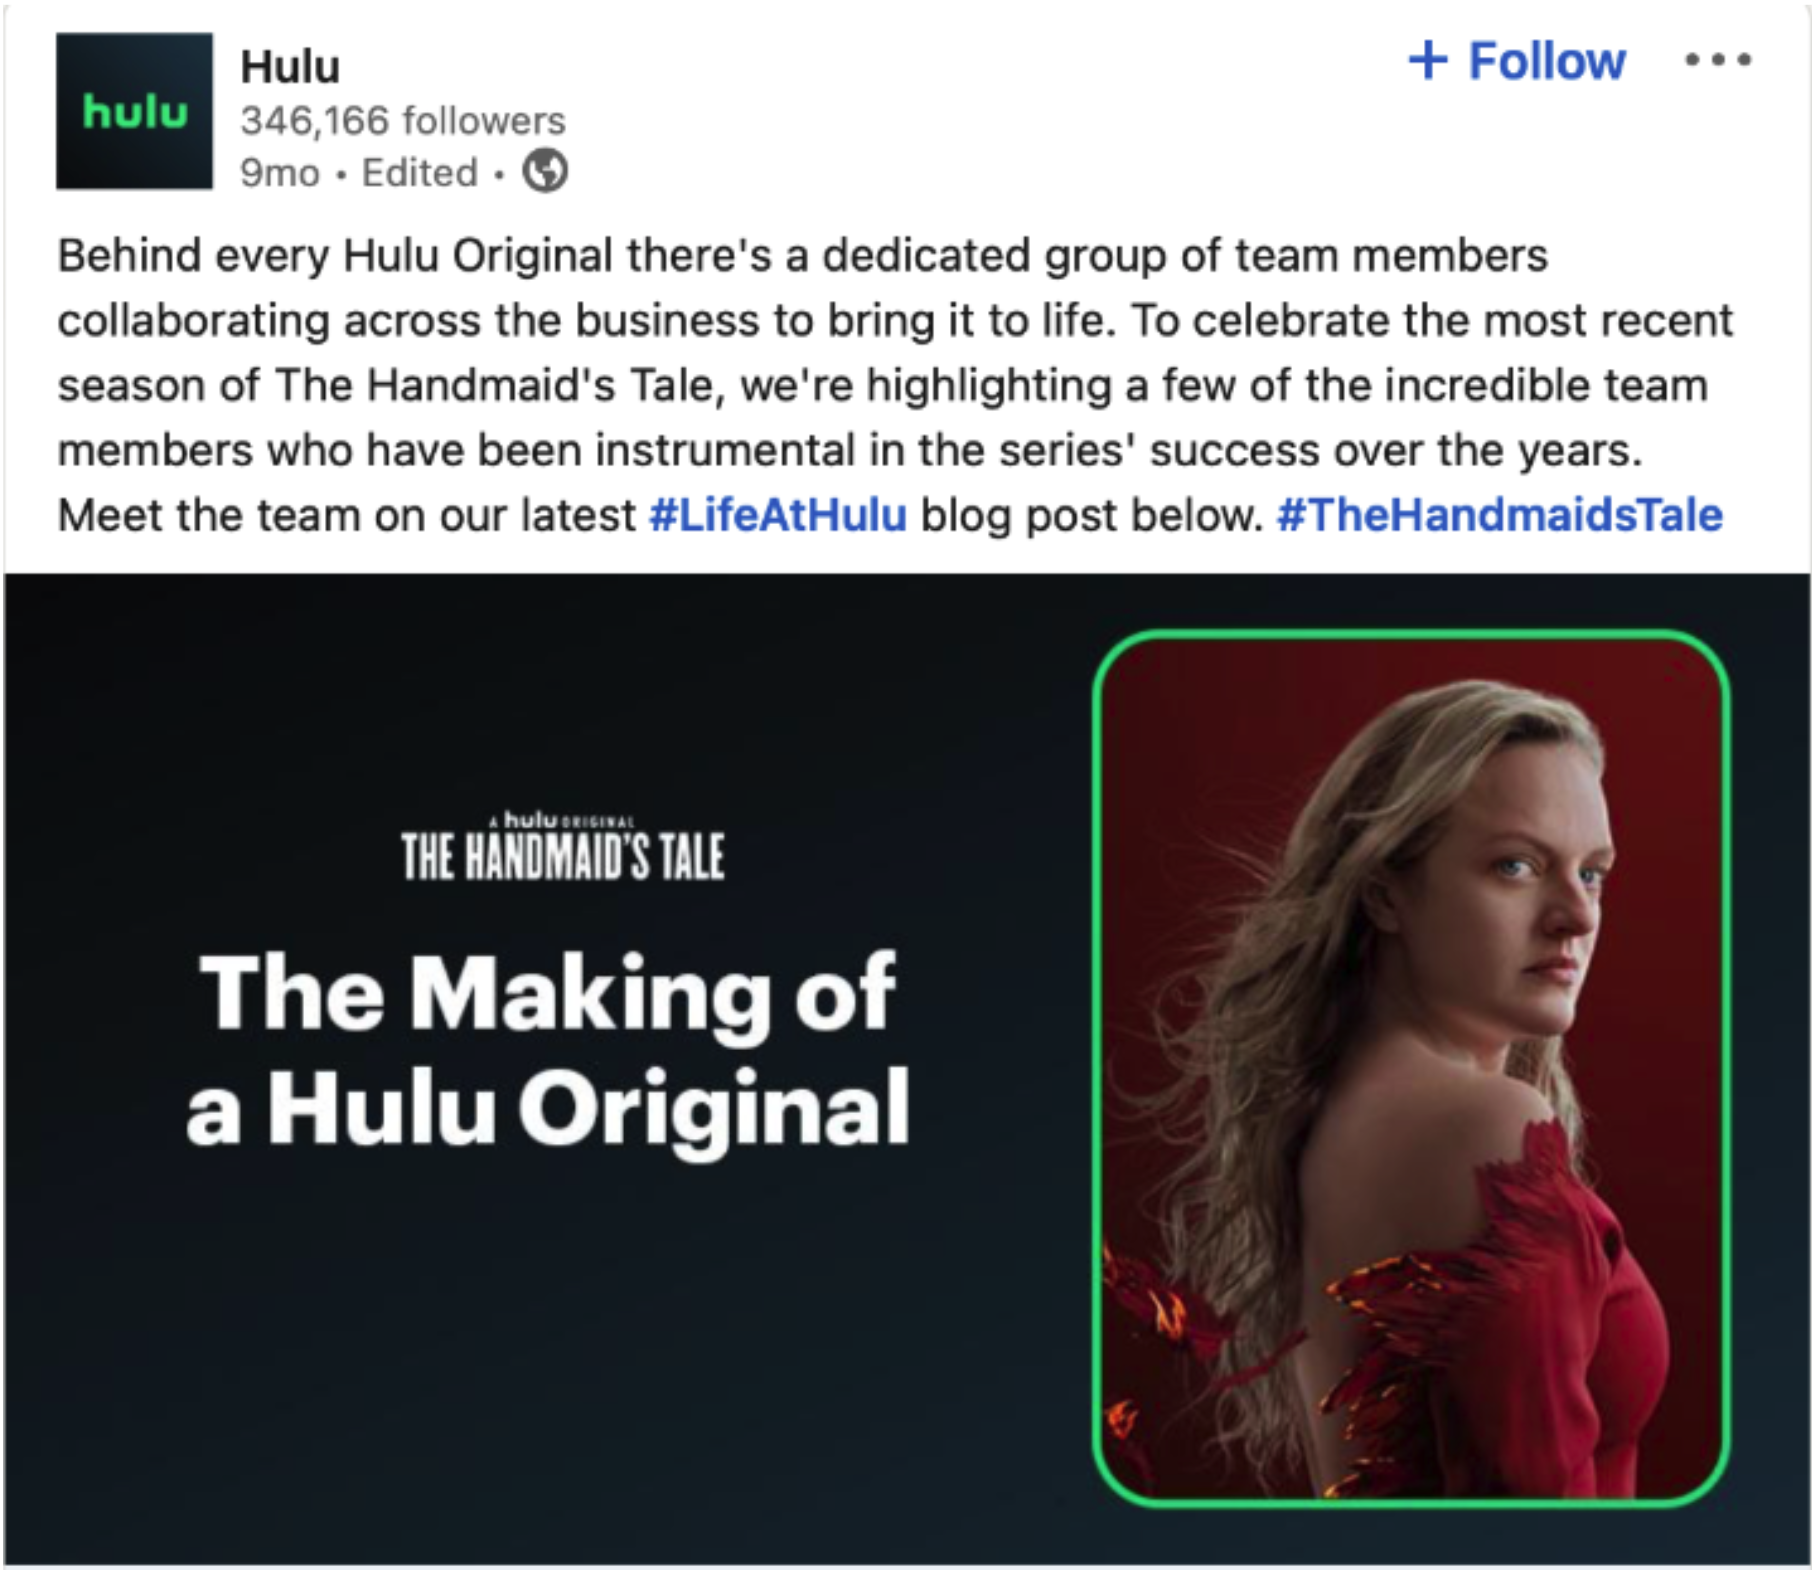Click the Edited label on post
The width and height of the screenshot is (1812, 1570).
tap(420, 172)
